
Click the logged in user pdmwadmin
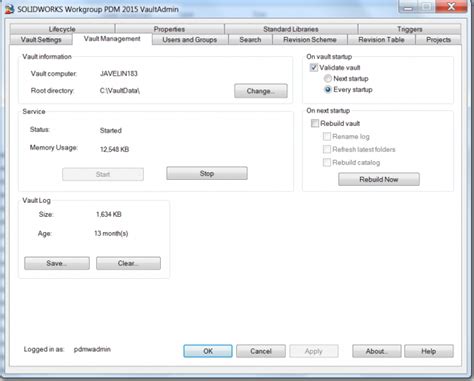tap(92, 349)
